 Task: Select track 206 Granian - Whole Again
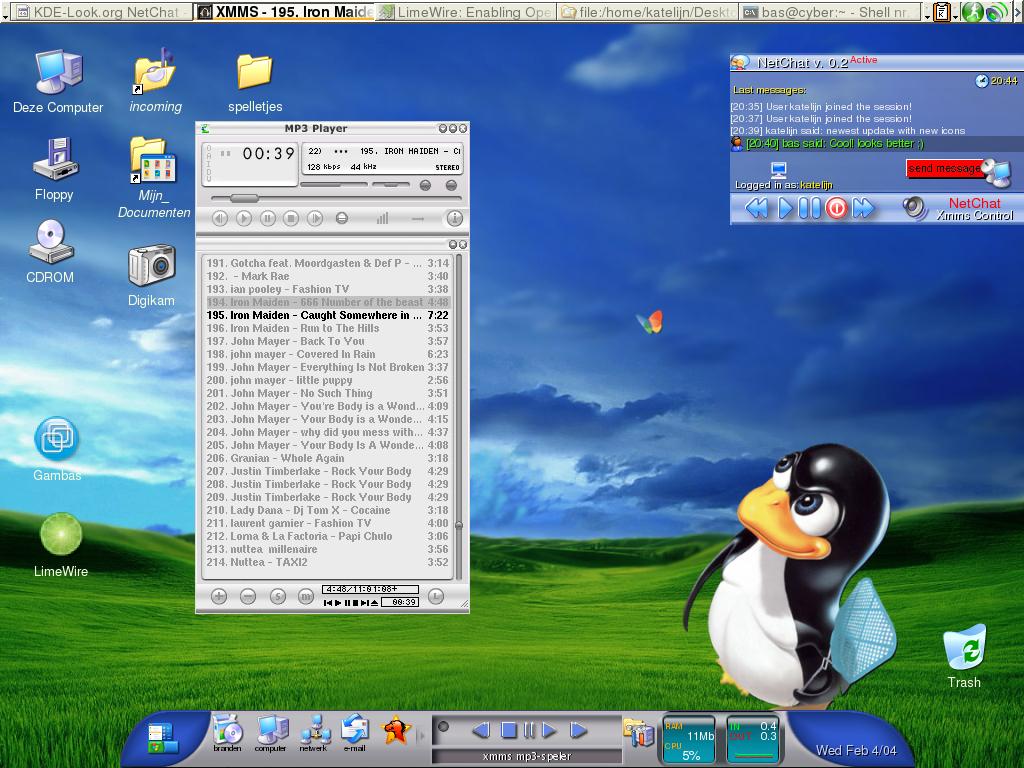[x=327, y=458]
